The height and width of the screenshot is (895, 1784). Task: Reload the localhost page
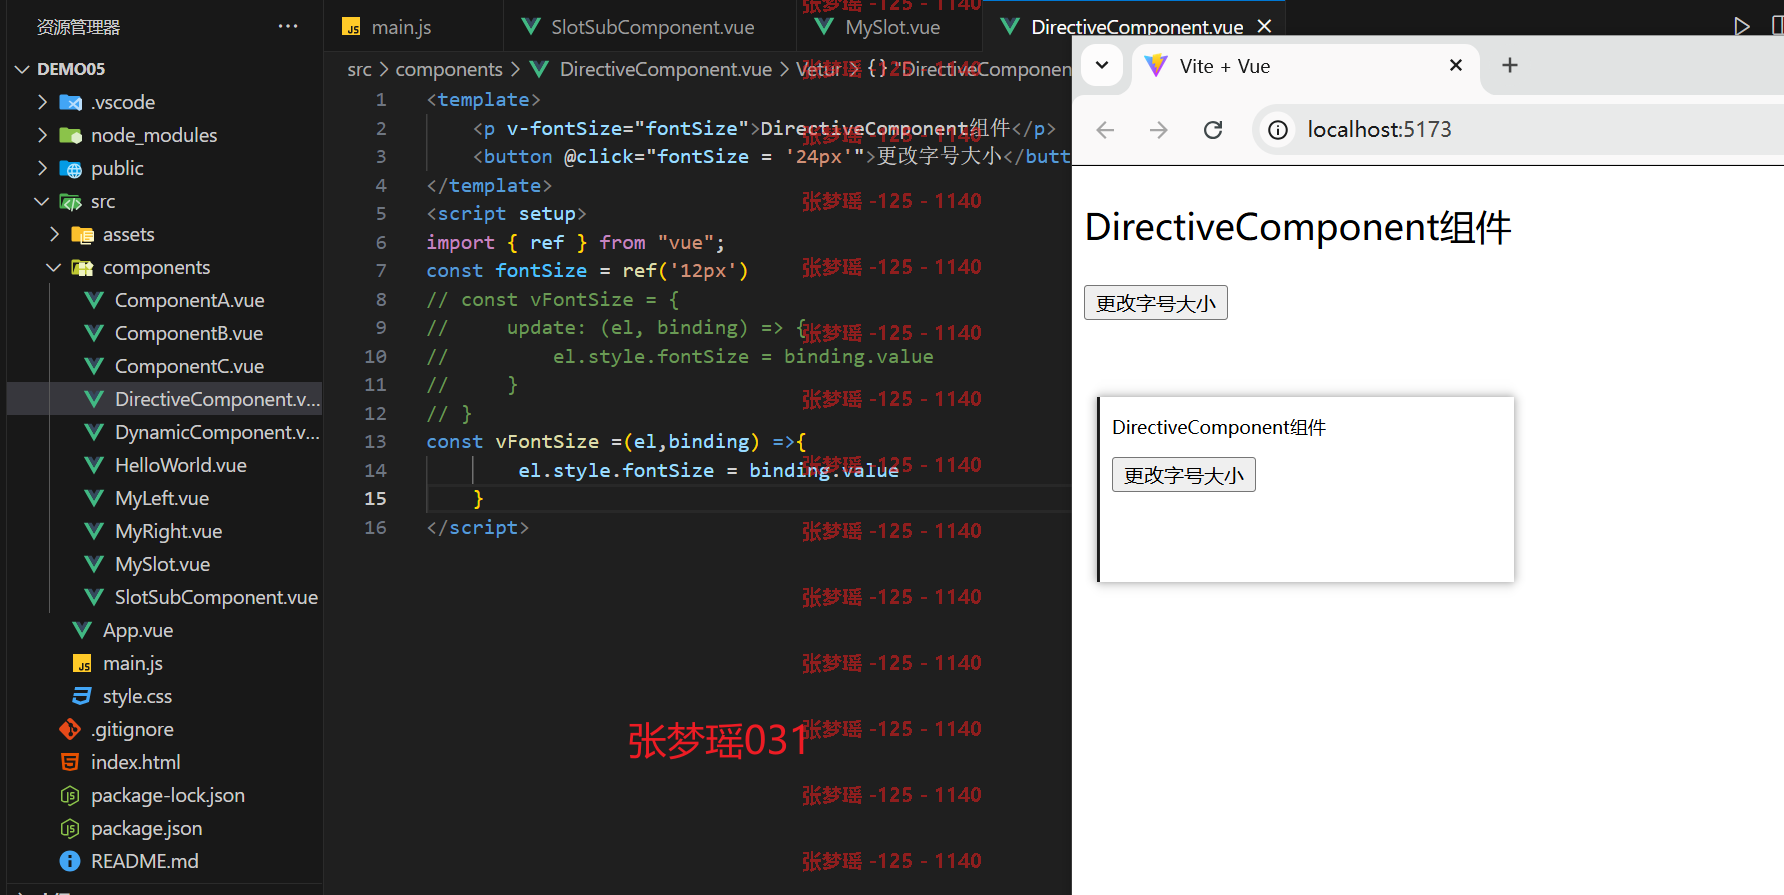pyautogui.click(x=1213, y=130)
